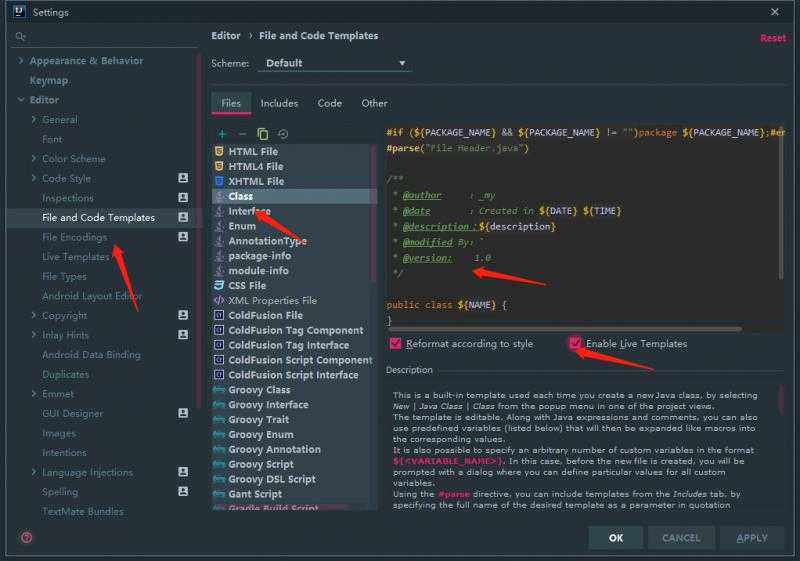This screenshot has width=800, height=561.
Task: Select Android Data Binding settings item
Action: (x=91, y=354)
